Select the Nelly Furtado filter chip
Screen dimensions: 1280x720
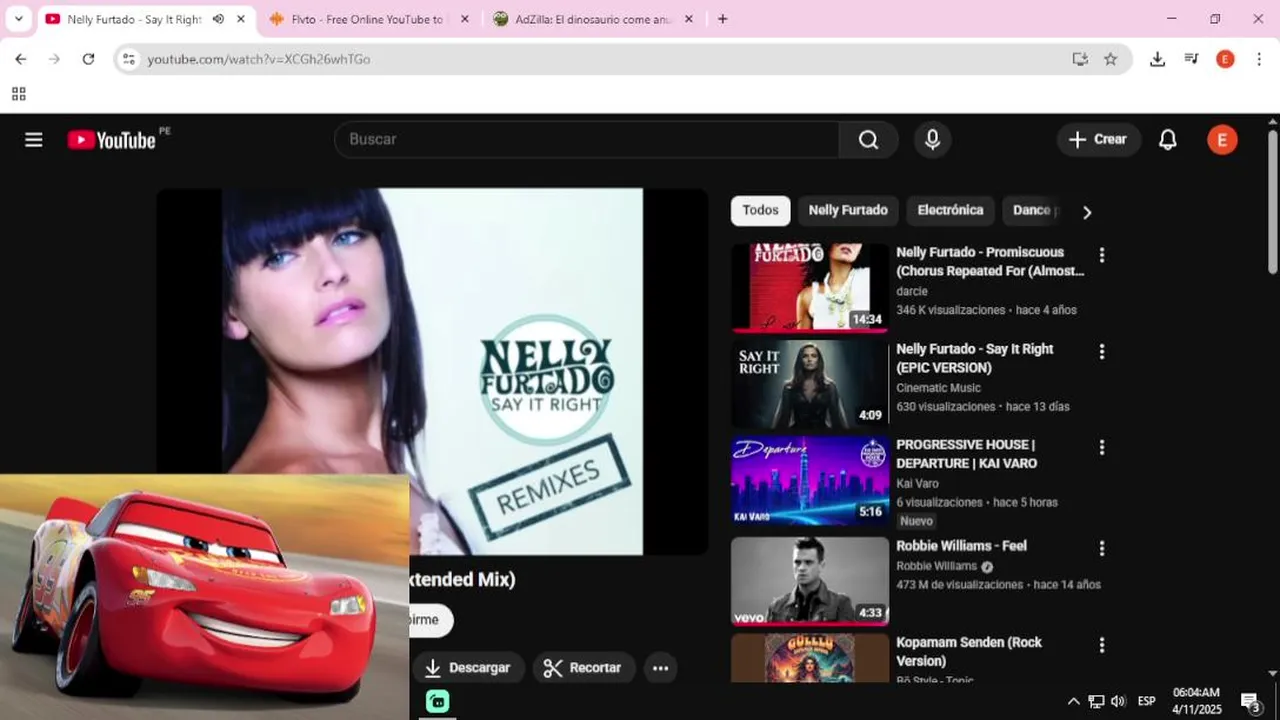click(848, 210)
